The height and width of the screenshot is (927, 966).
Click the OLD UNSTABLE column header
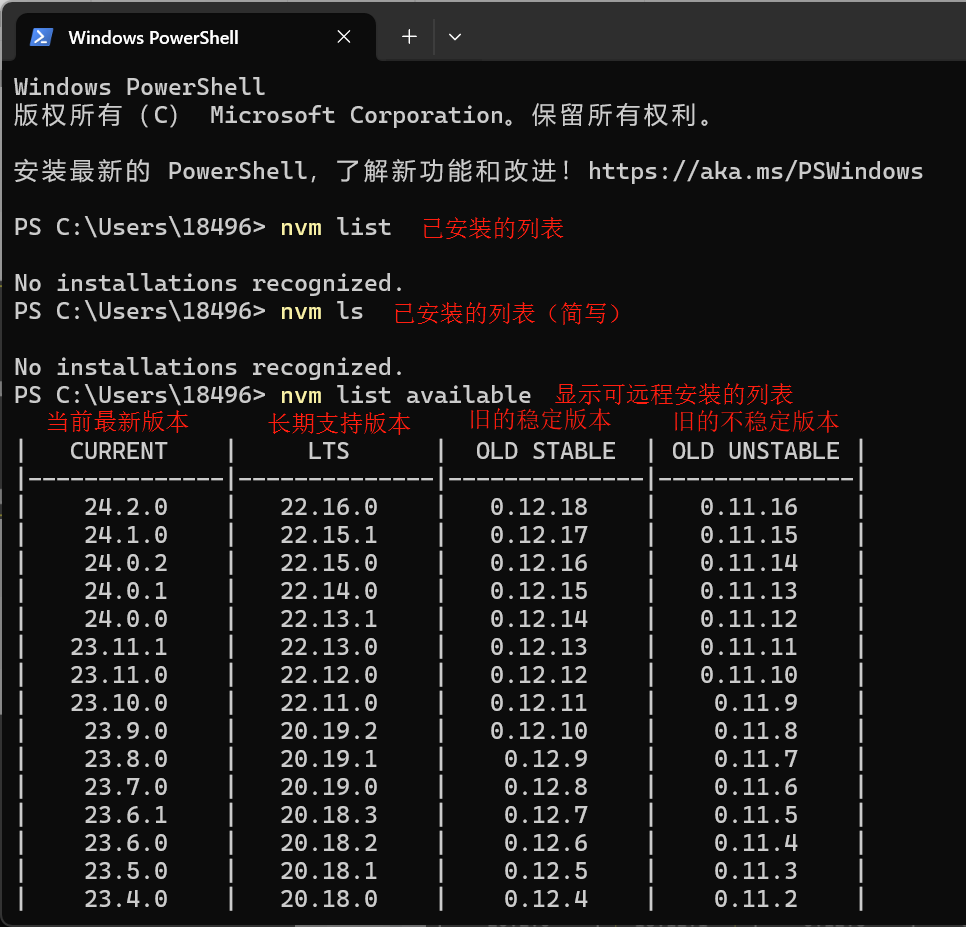[x=755, y=451]
